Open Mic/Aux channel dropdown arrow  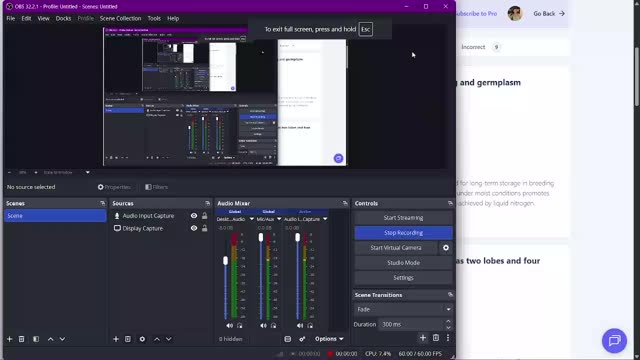279,219
